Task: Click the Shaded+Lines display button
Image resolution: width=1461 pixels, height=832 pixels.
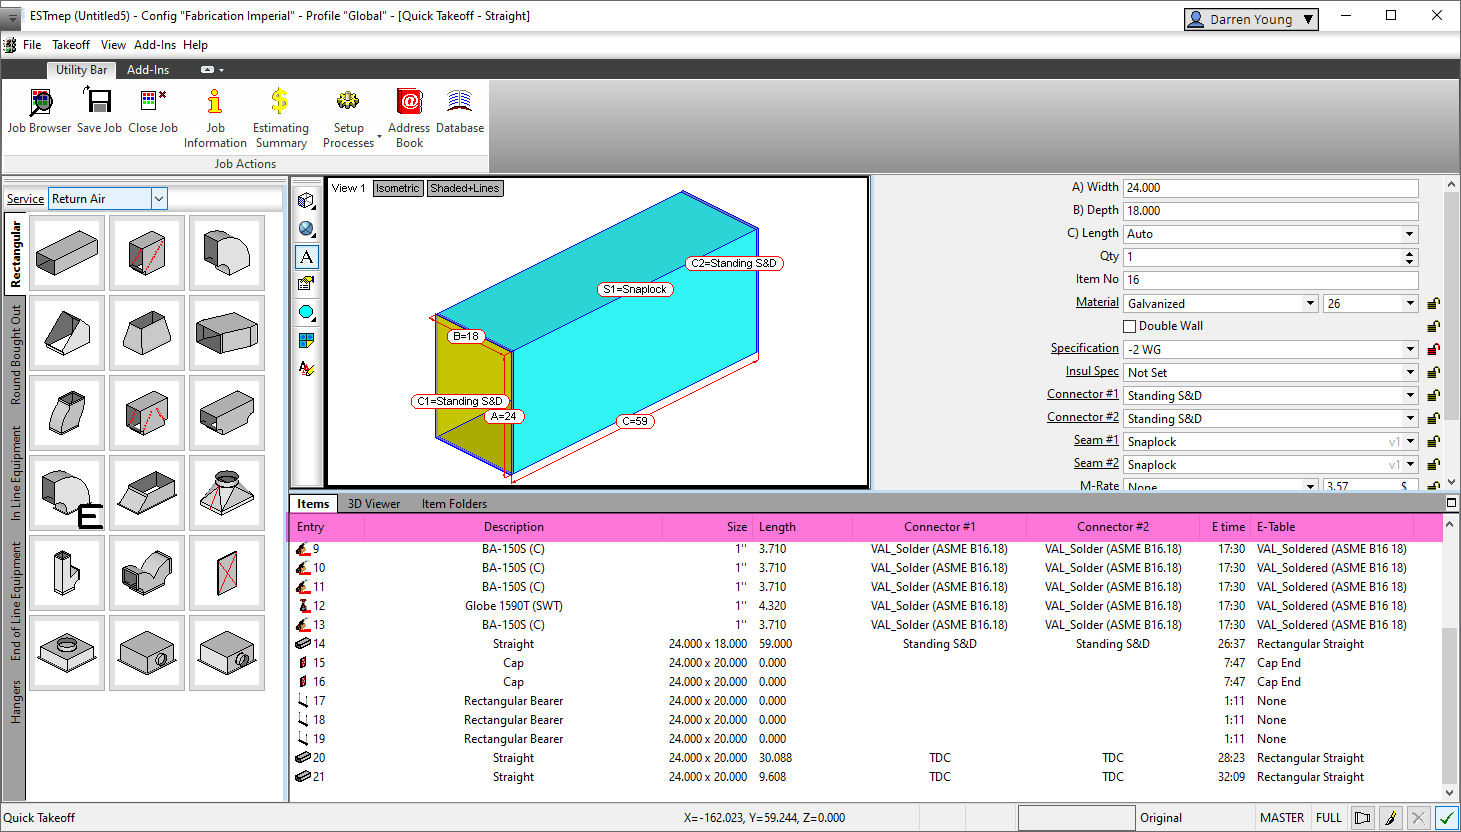Action: click(x=465, y=188)
